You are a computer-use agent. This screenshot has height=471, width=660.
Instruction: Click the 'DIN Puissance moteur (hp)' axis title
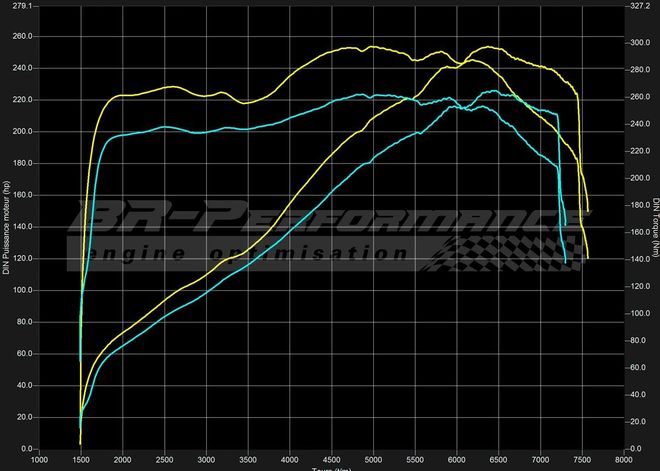(x=7, y=227)
